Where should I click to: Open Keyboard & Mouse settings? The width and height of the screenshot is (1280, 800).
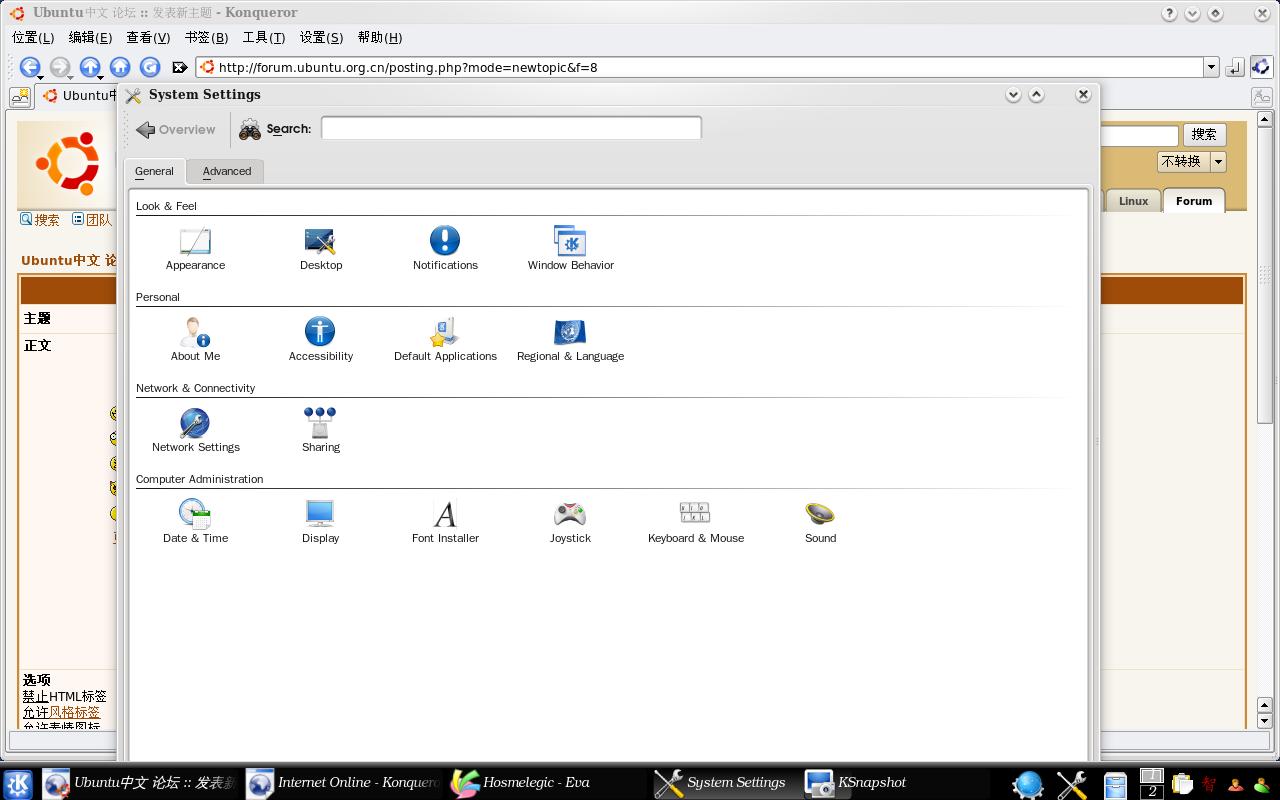695,522
